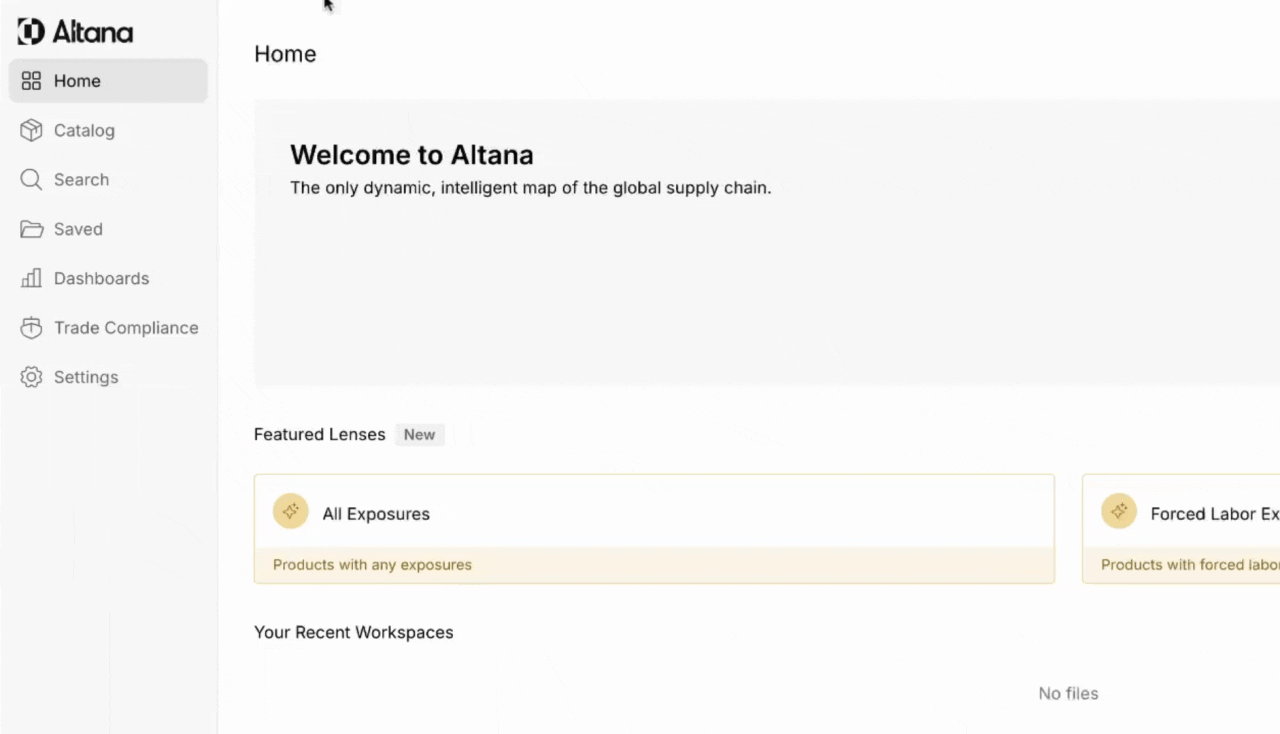
Task: Click the 'Products with any exposures' description
Action: [372, 565]
